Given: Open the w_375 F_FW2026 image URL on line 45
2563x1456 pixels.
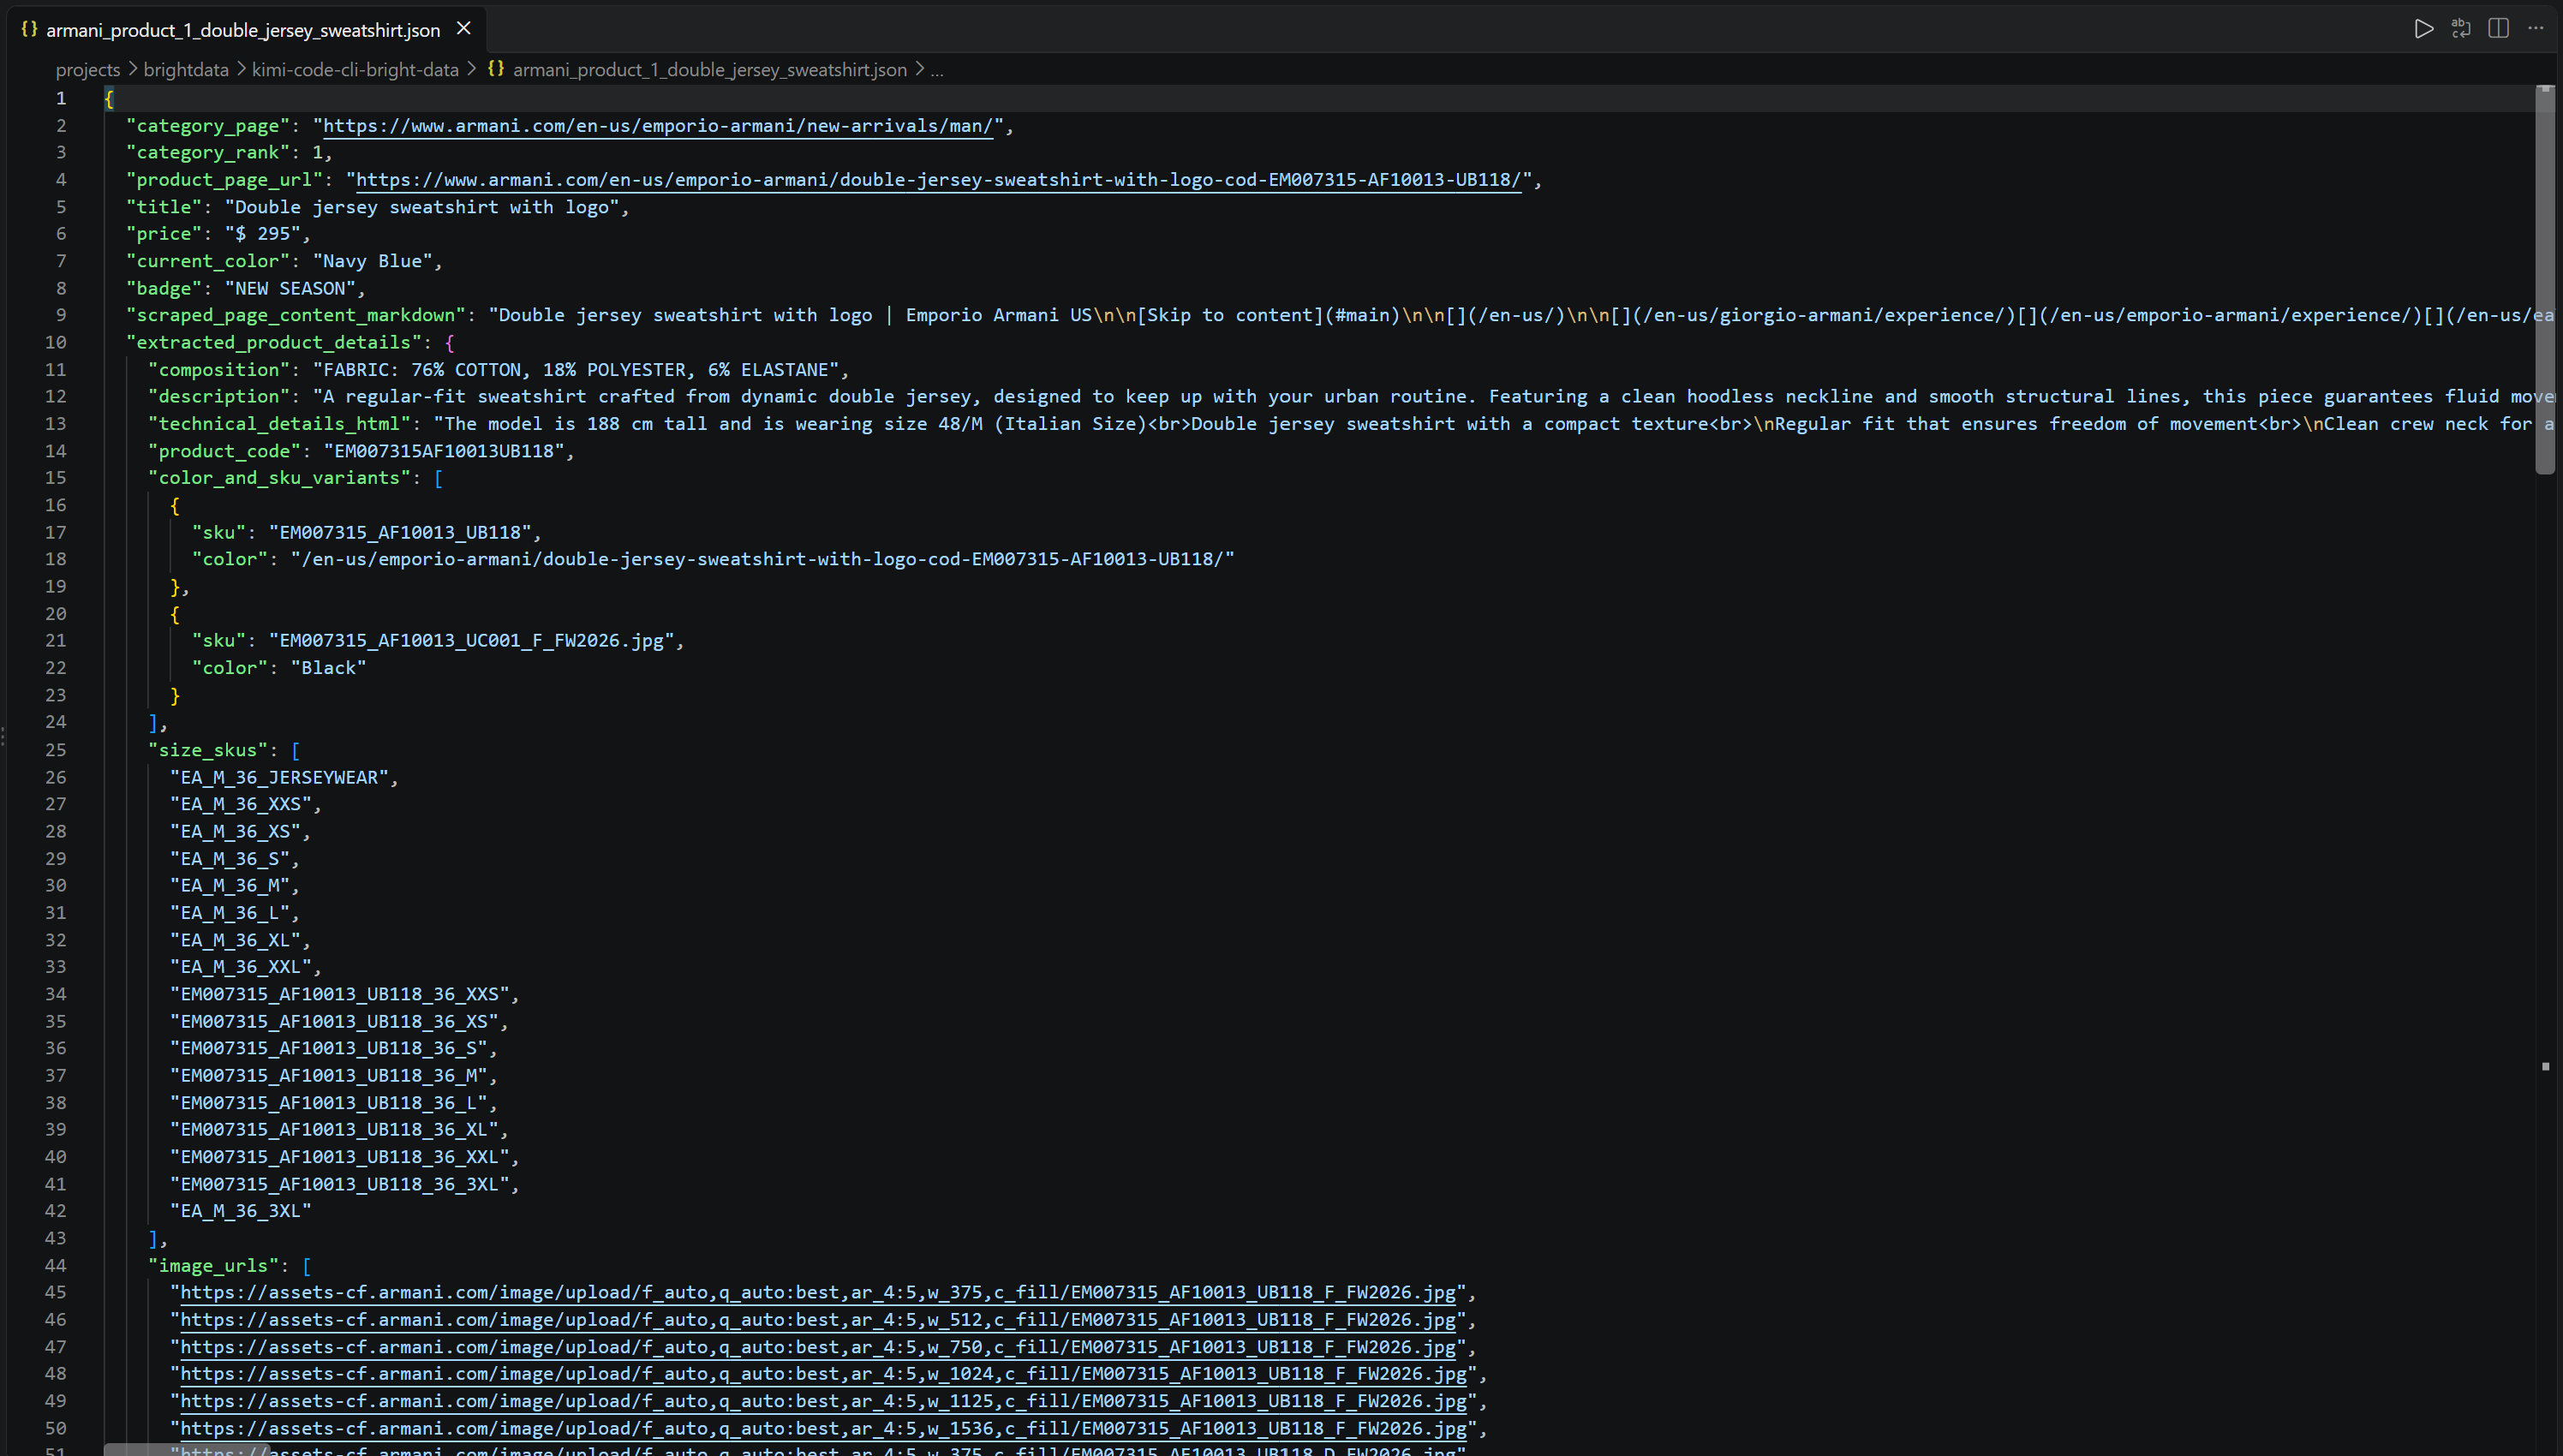Looking at the screenshot, I should 818,1293.
